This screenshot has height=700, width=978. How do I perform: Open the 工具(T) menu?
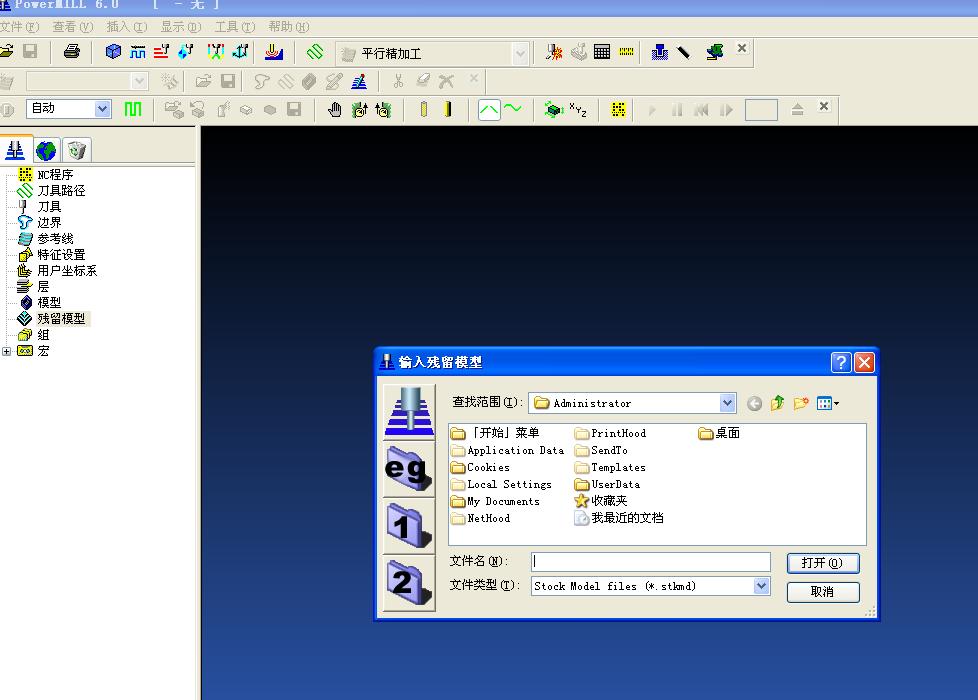click(235, 27)
